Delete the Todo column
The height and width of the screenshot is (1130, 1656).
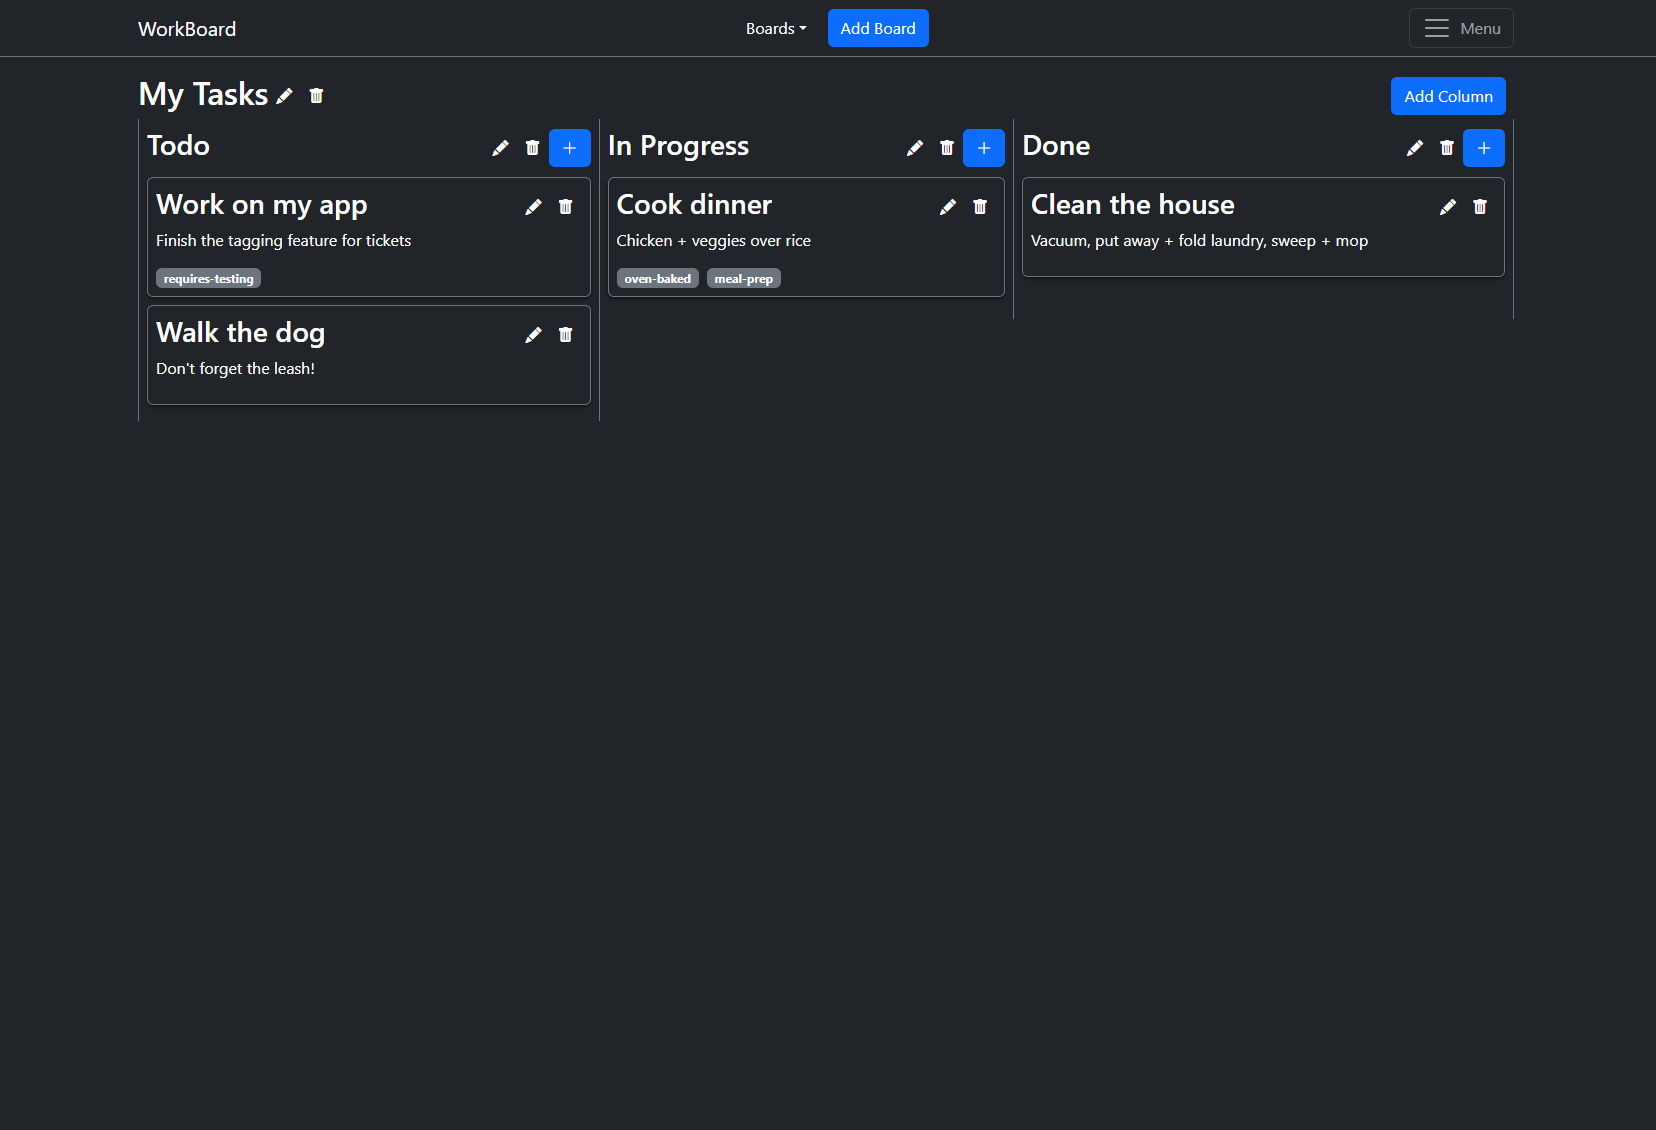click(x=532, y=148)
